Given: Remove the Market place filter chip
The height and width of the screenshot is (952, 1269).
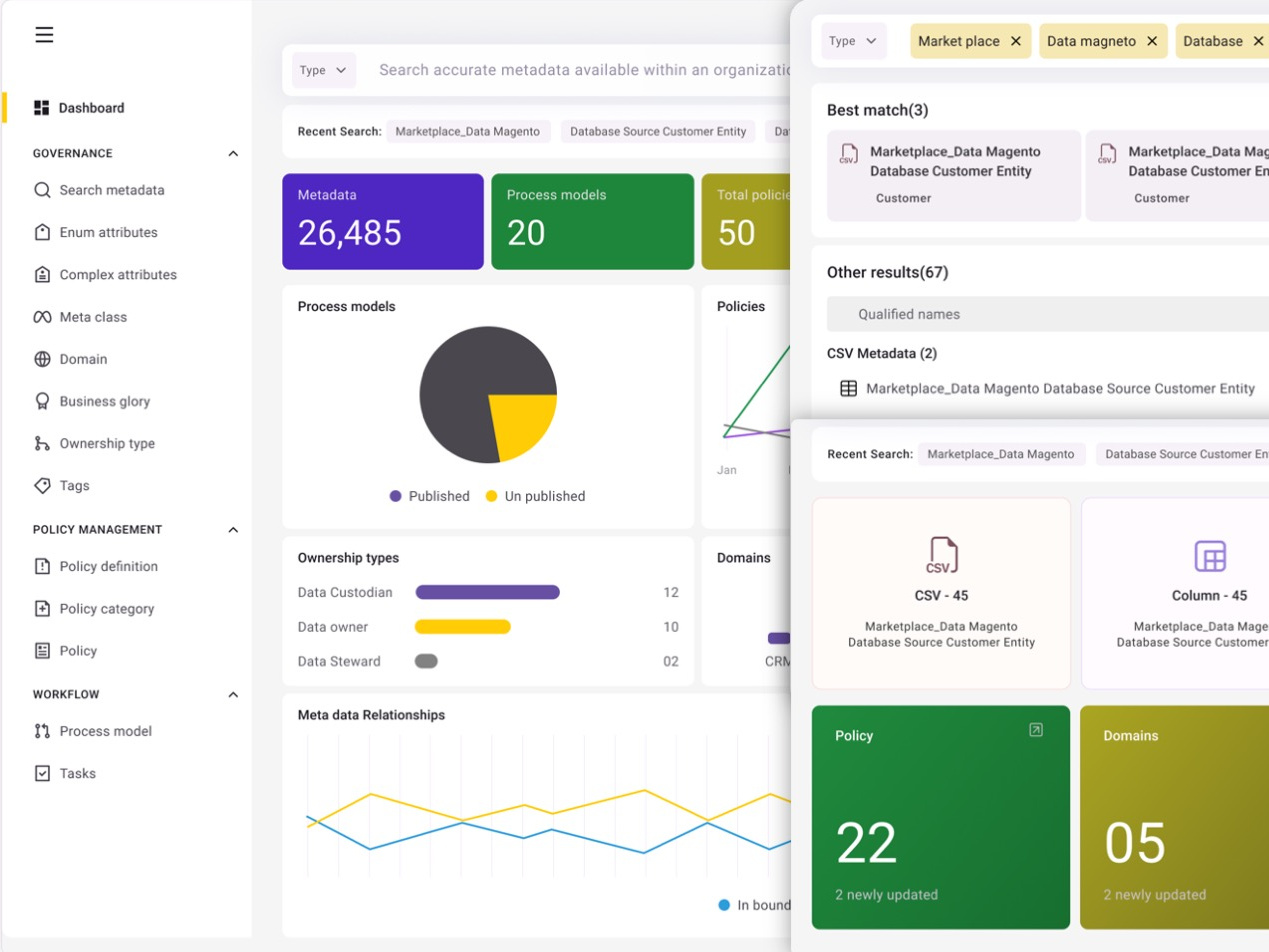Looking at the screenshot, I should coord(1017,41).
